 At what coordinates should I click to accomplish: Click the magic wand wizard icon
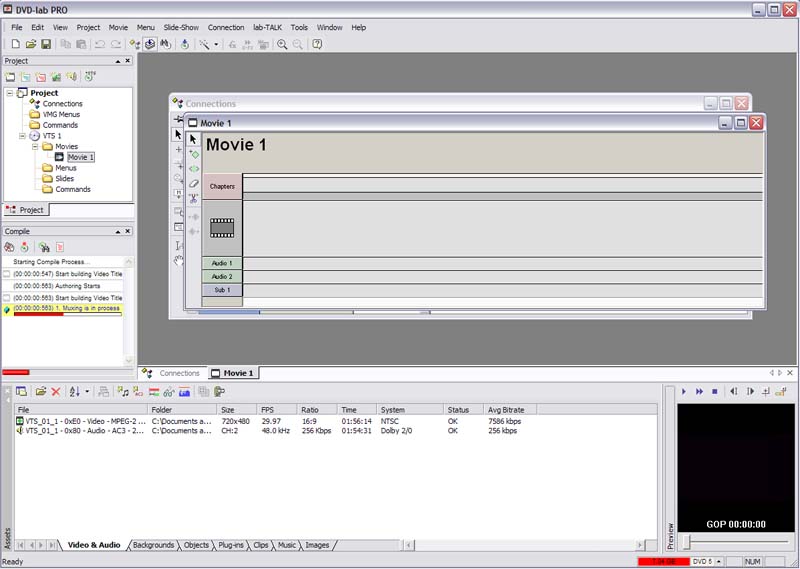click(x=204, y=44)
